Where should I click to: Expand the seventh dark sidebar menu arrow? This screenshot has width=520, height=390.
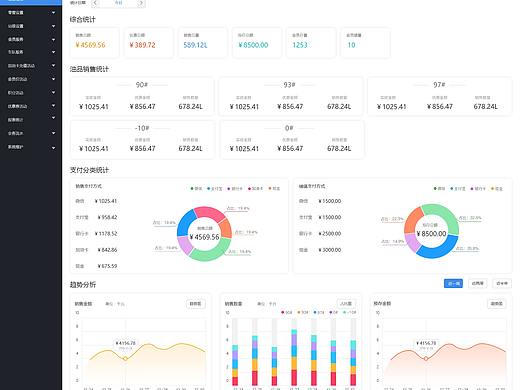coord(53,92)
